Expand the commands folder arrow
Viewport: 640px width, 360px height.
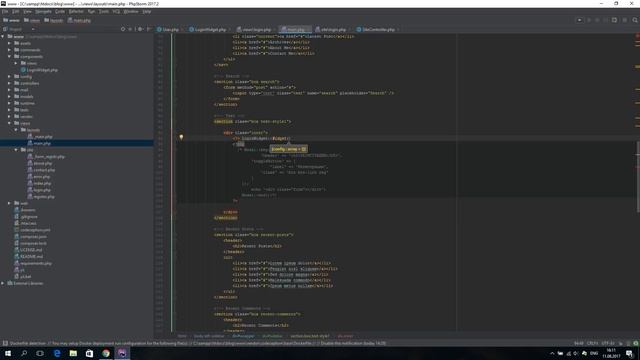(9, 50)
